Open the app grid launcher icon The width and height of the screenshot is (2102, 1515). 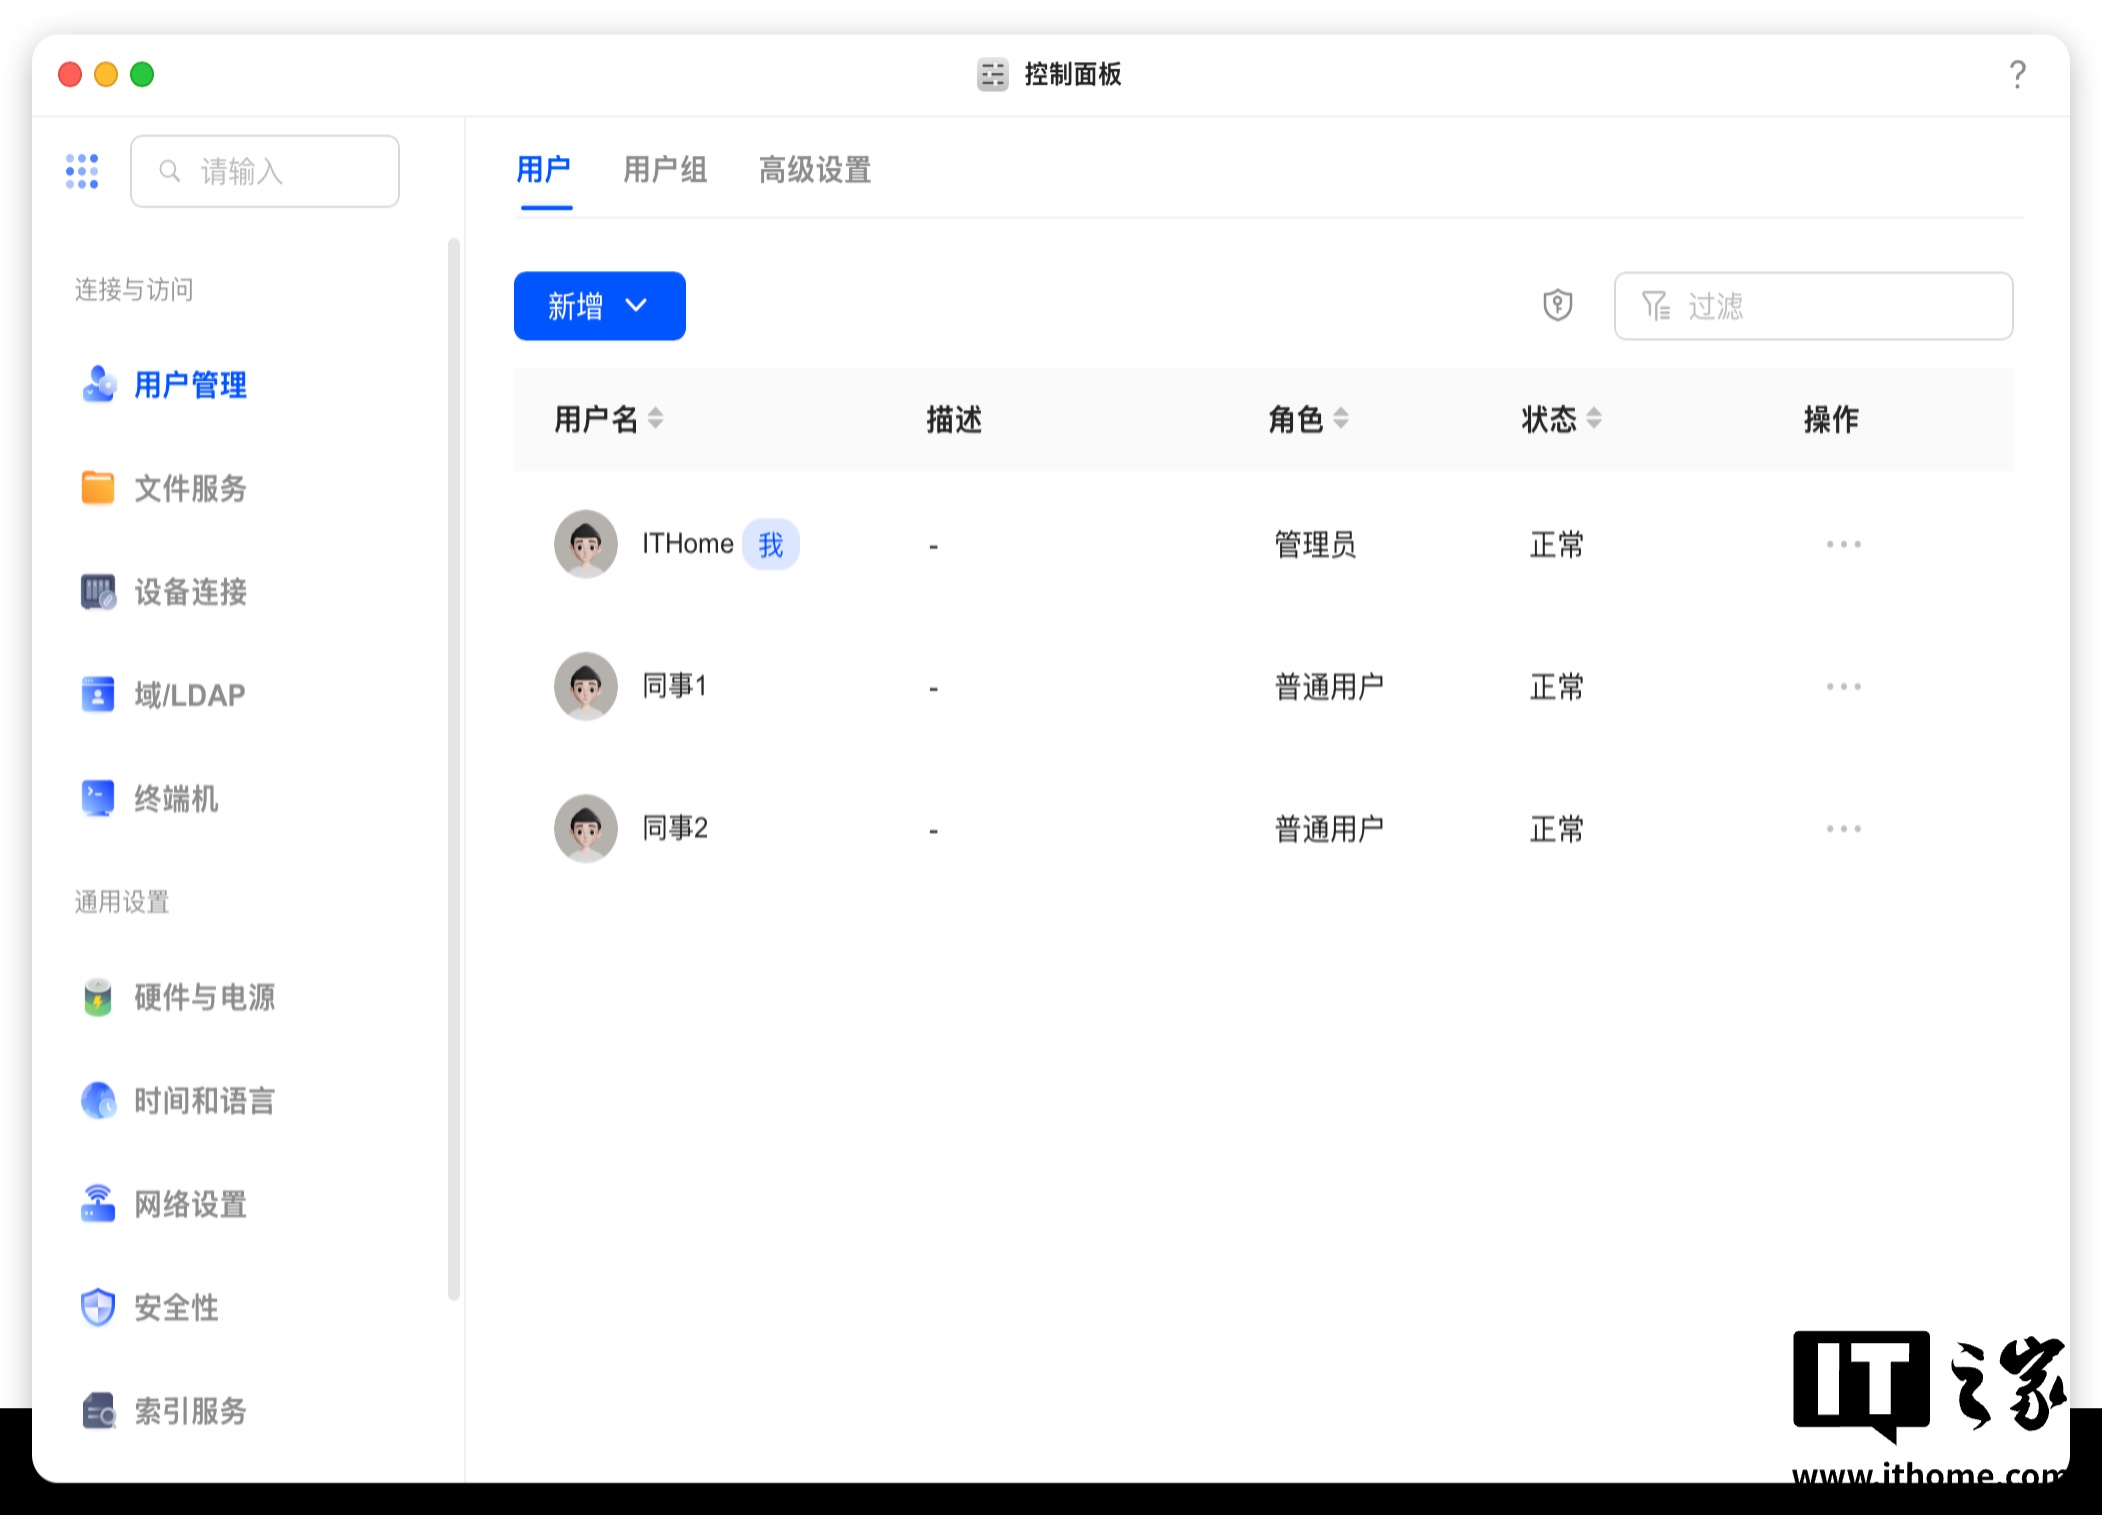[x=82, y=171]
